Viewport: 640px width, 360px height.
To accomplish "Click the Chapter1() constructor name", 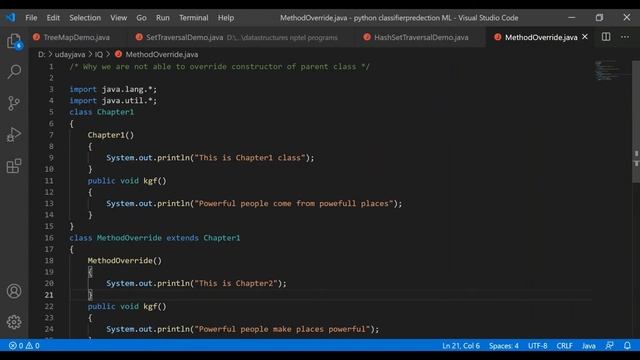I will 111,135.
